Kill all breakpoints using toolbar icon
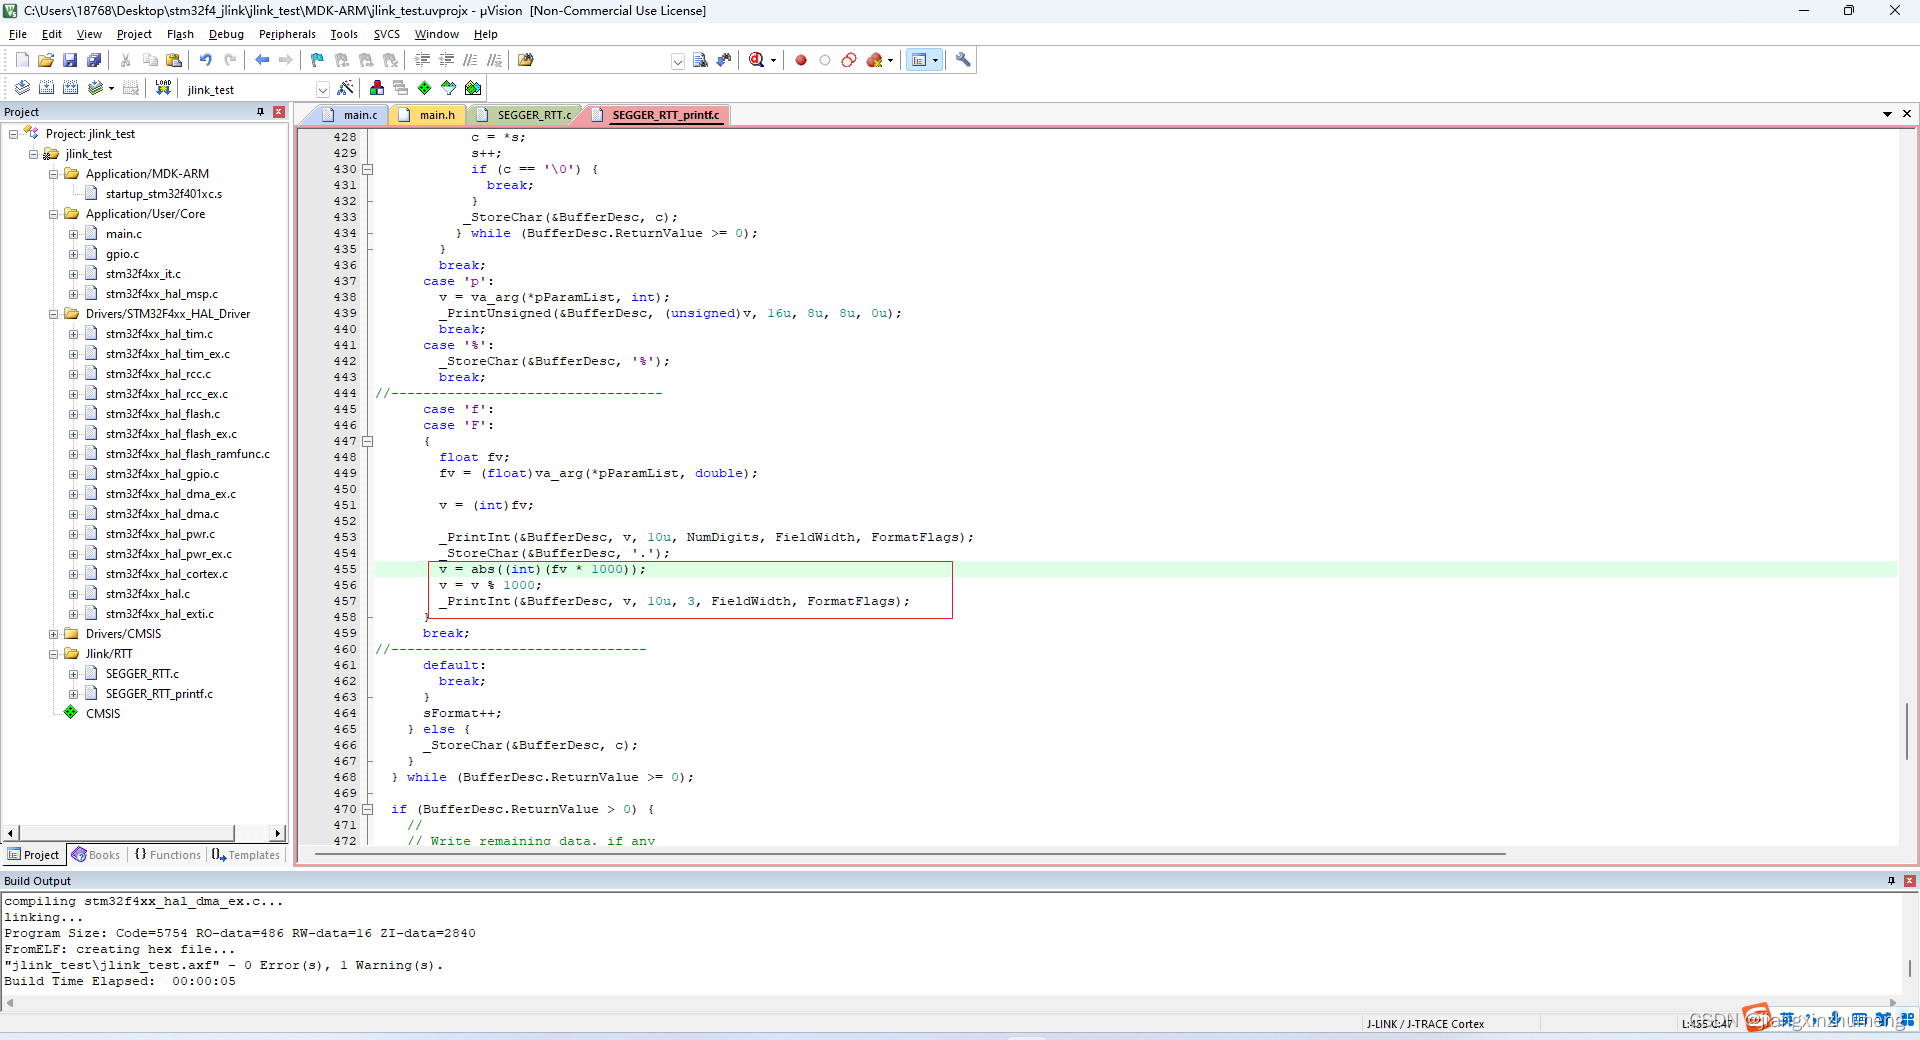This screenshot has width=1920, height=1040. coord(875,60)
